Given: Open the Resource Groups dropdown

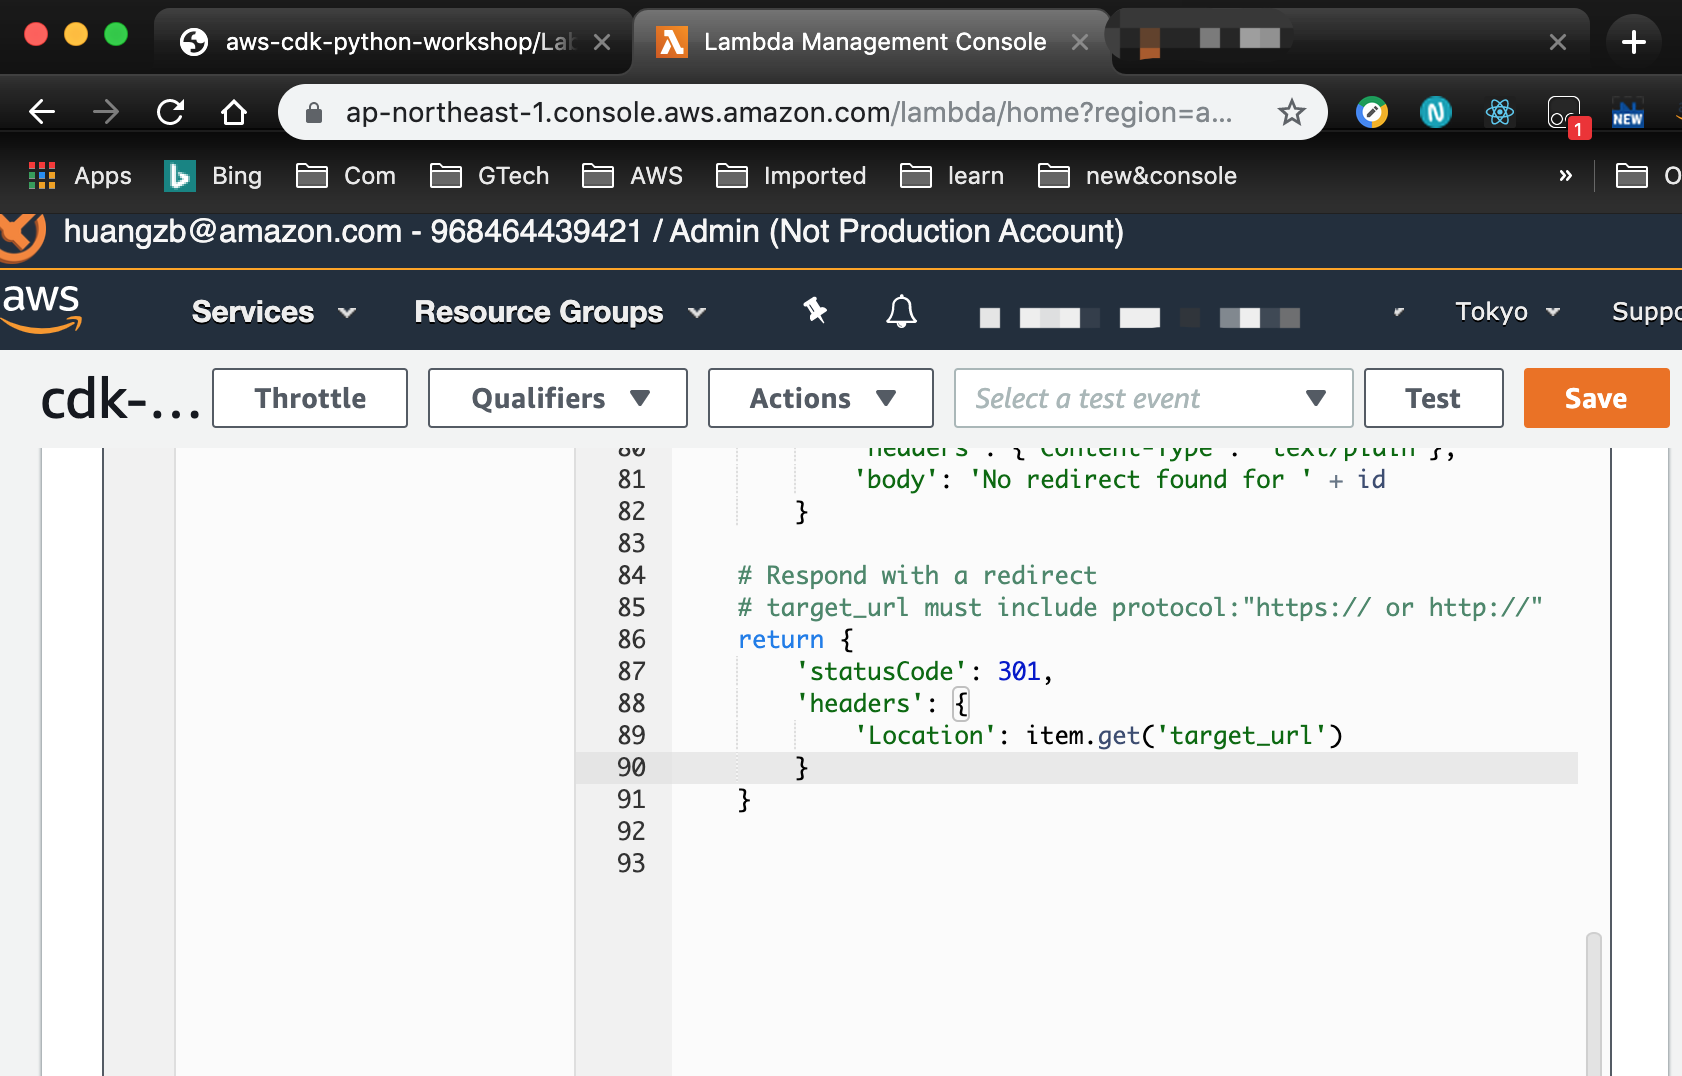Looking at the screenshot, I should [561, 312].
